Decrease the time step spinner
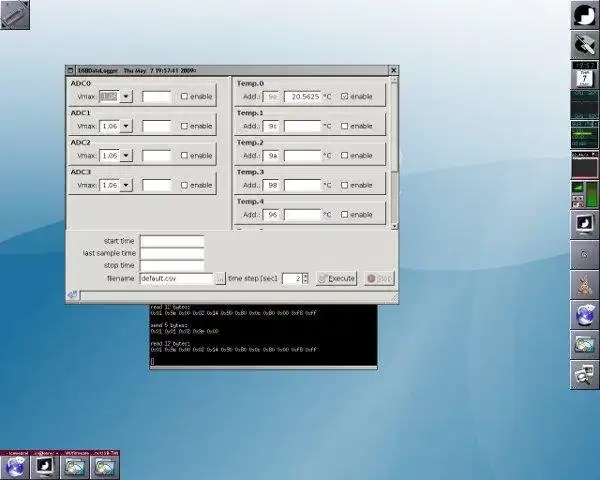This screenshot has height=480, width=600. tap(305, 281)
